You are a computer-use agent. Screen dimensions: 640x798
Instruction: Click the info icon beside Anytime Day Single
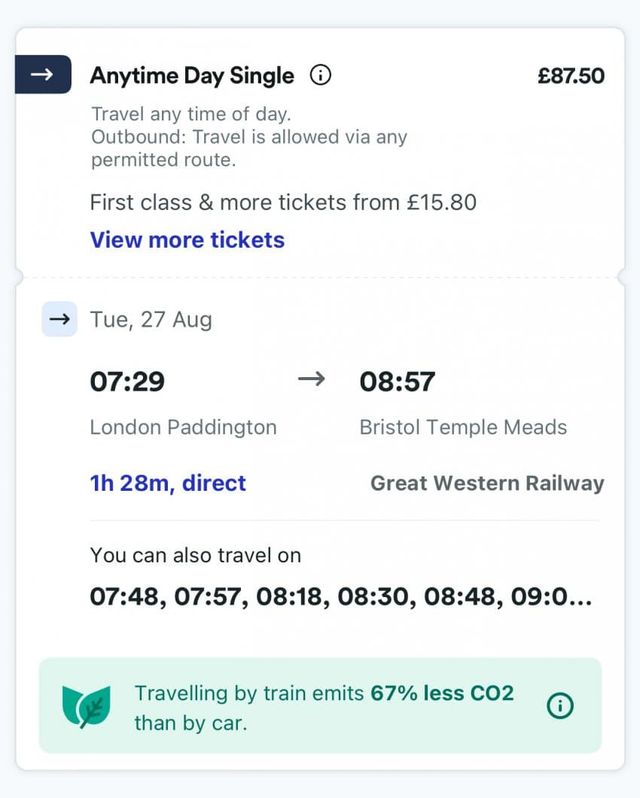pos(320,75)
